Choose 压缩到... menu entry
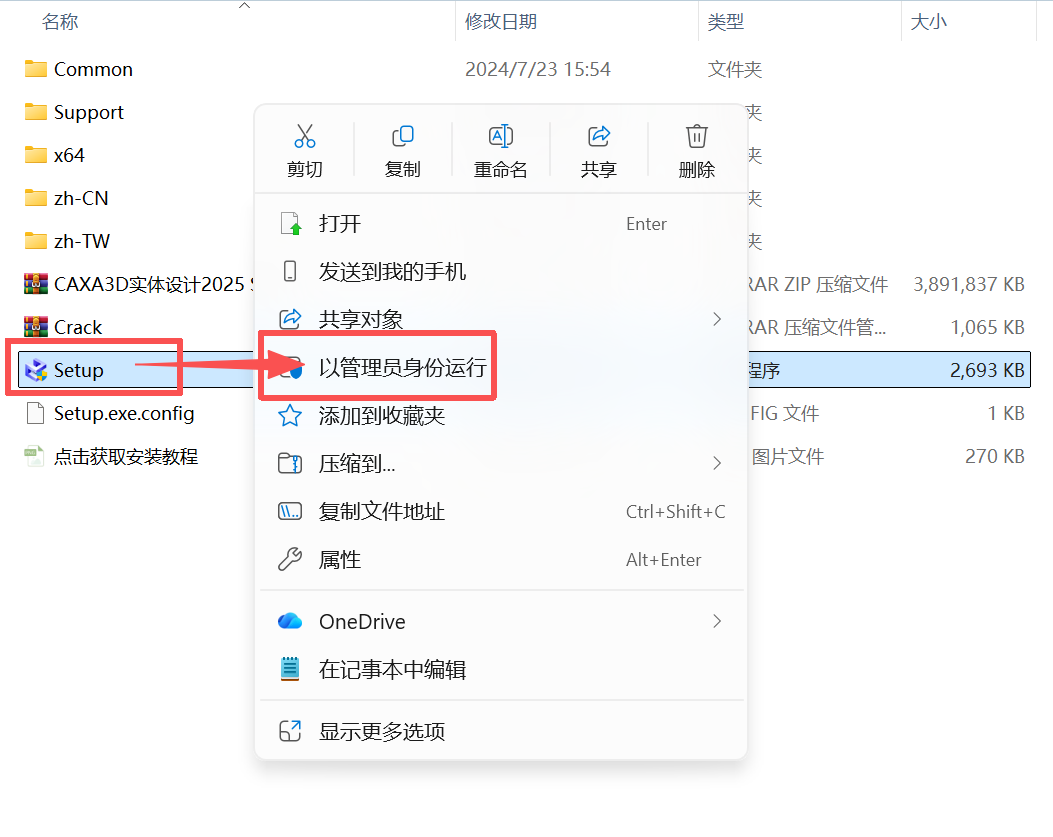The image size is (1053, 837). point(500,464)
